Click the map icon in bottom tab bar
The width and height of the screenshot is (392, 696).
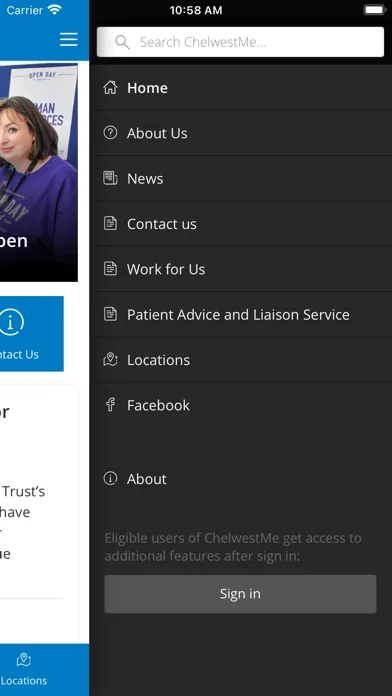[24, 660]
